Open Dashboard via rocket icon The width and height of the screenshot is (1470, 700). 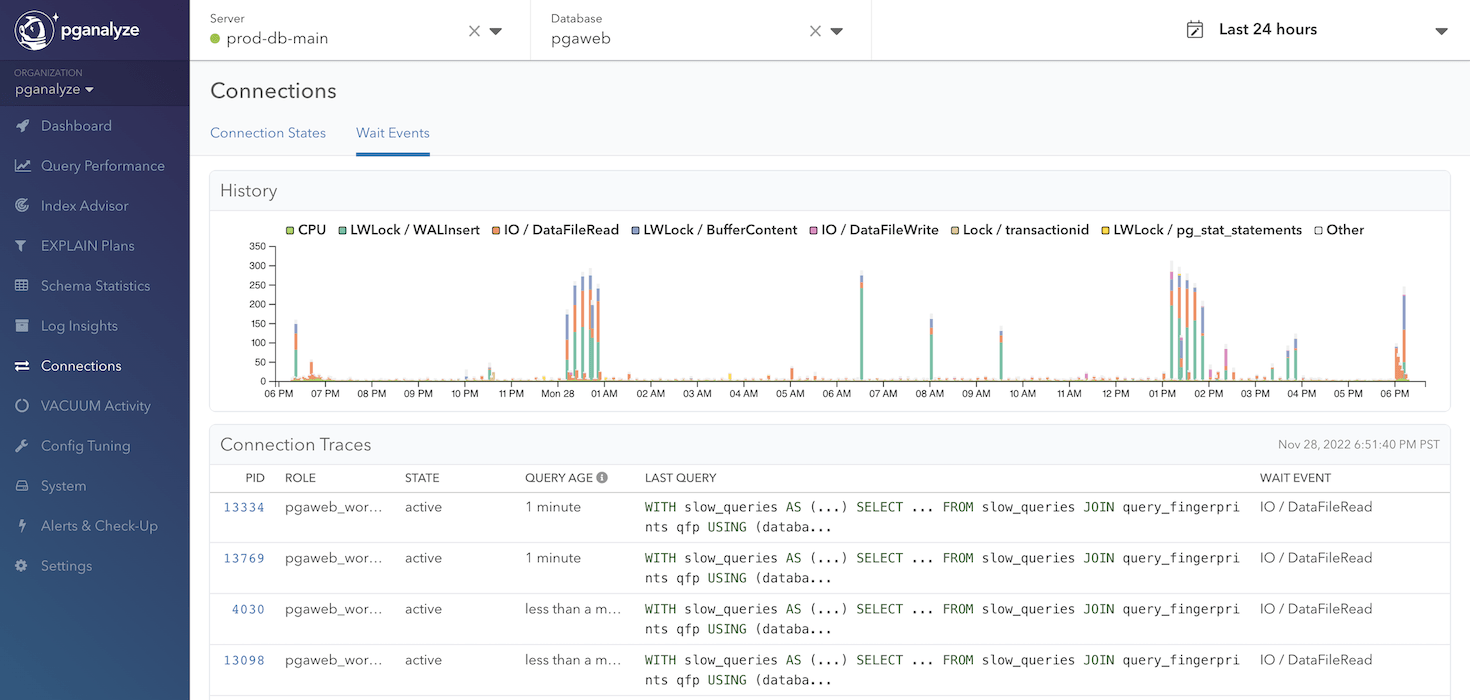pos(22,126)
